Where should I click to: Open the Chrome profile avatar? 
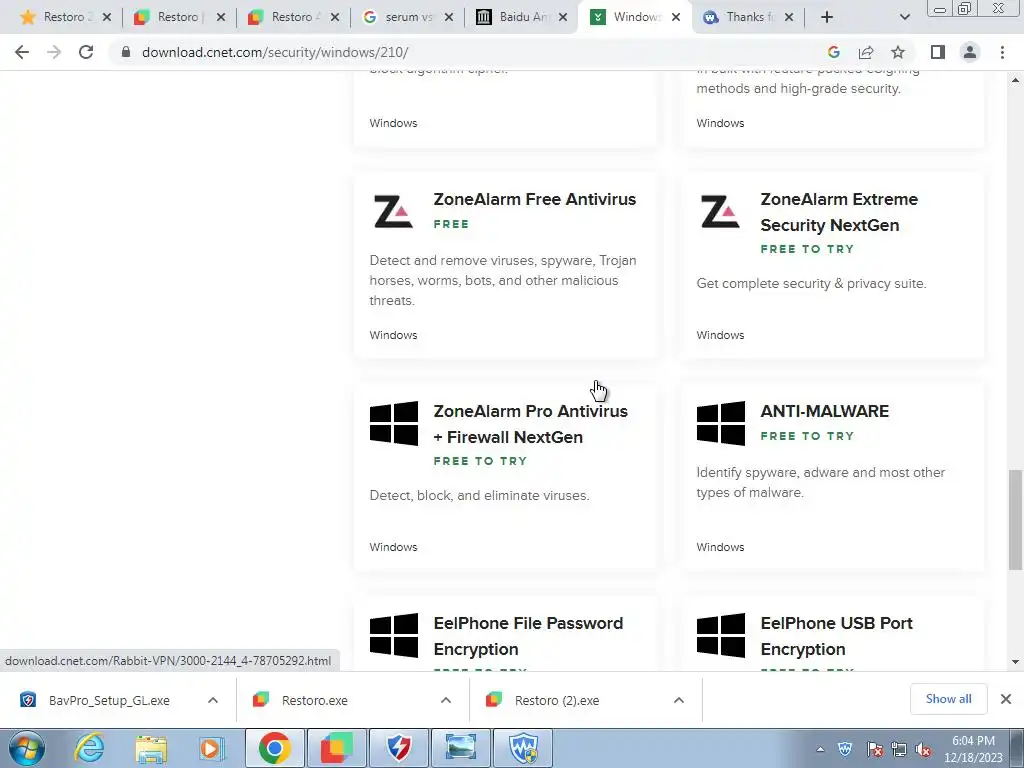(970, 52)
